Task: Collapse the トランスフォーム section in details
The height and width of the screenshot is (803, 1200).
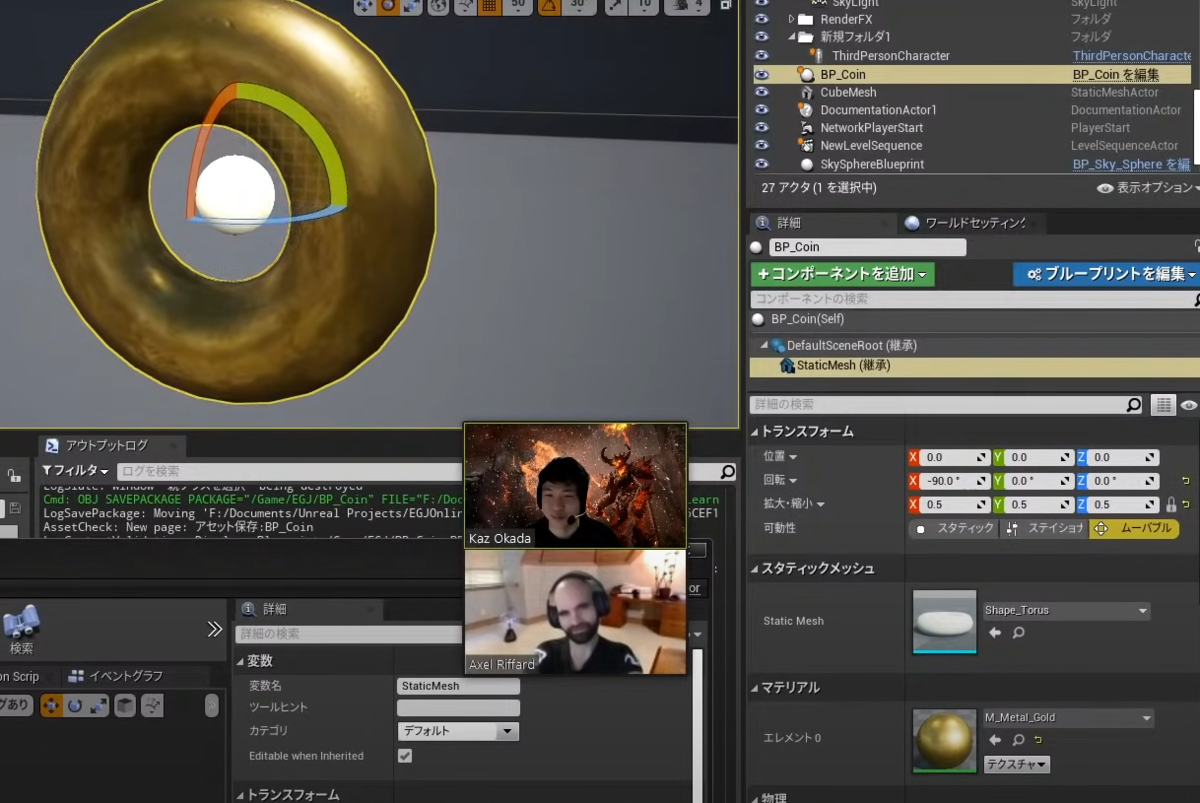Action: 755,432
